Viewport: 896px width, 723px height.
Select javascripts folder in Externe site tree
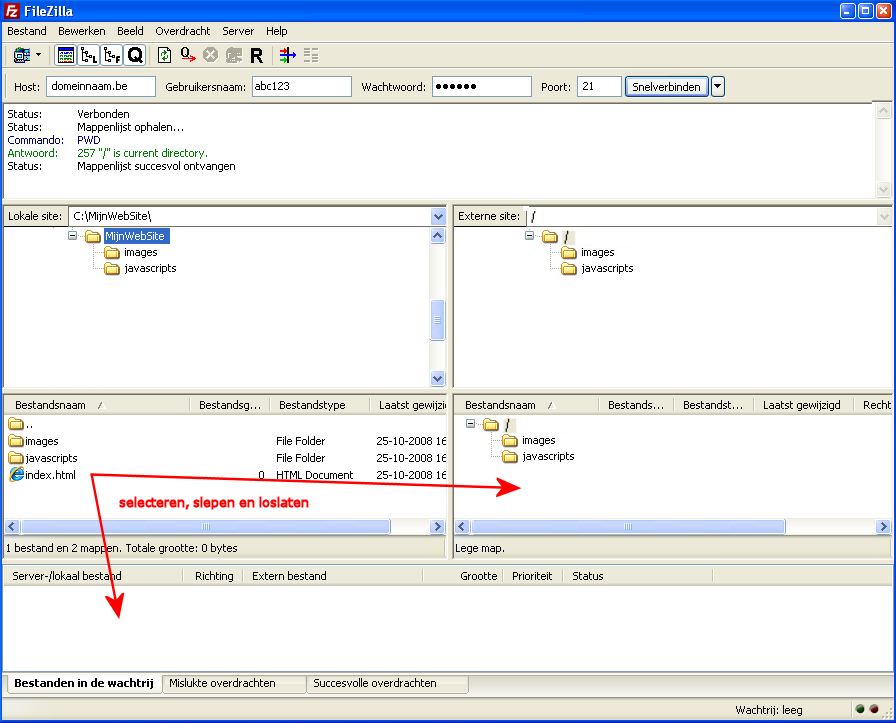coord(607,268)
